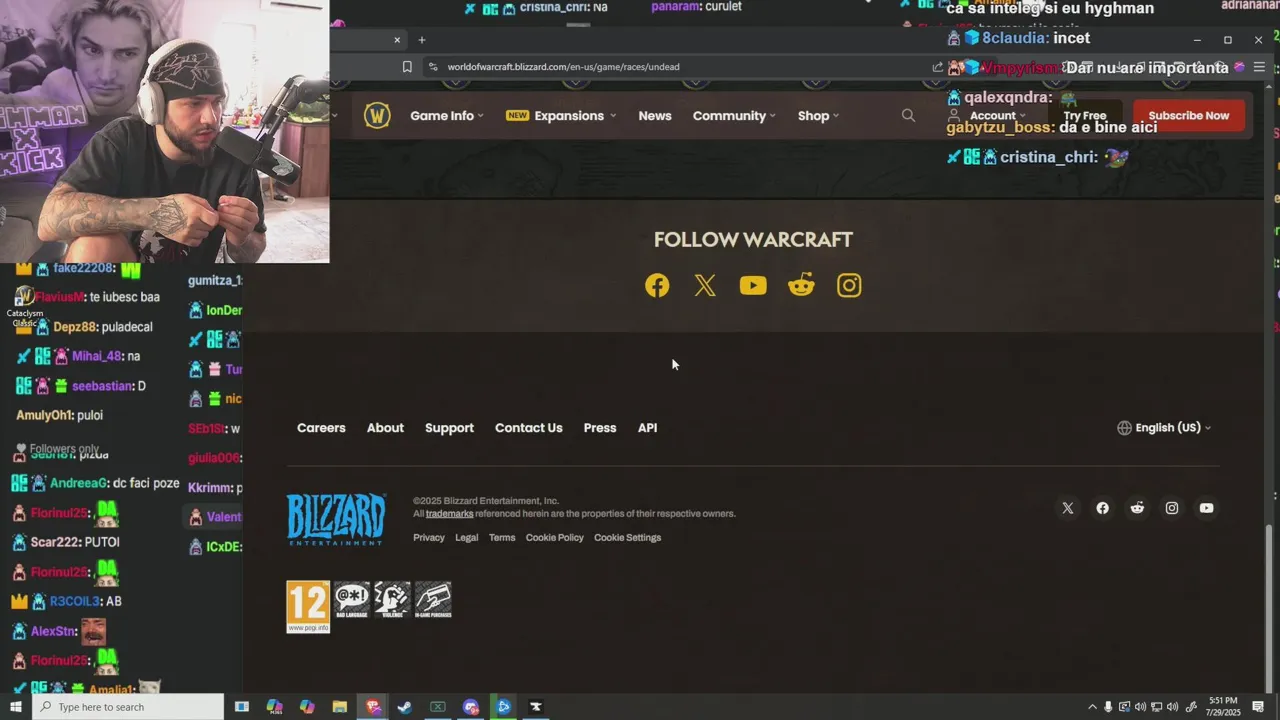
Task: Open the About footer link
Action: 385,428
